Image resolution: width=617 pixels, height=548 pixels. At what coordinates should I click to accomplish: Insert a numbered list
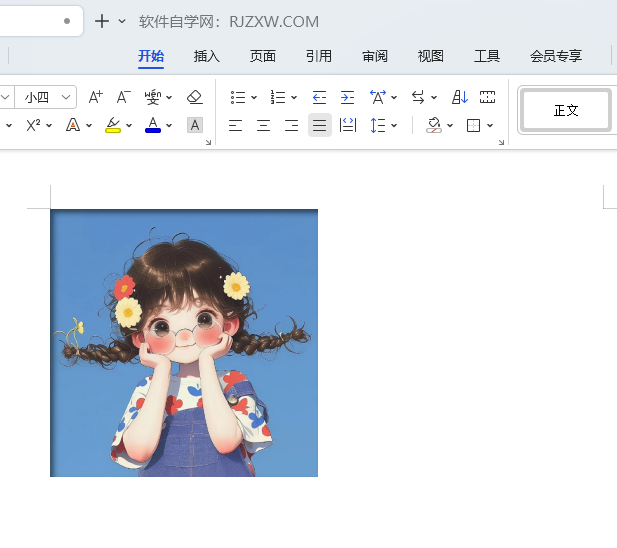[x=278, y=97]
